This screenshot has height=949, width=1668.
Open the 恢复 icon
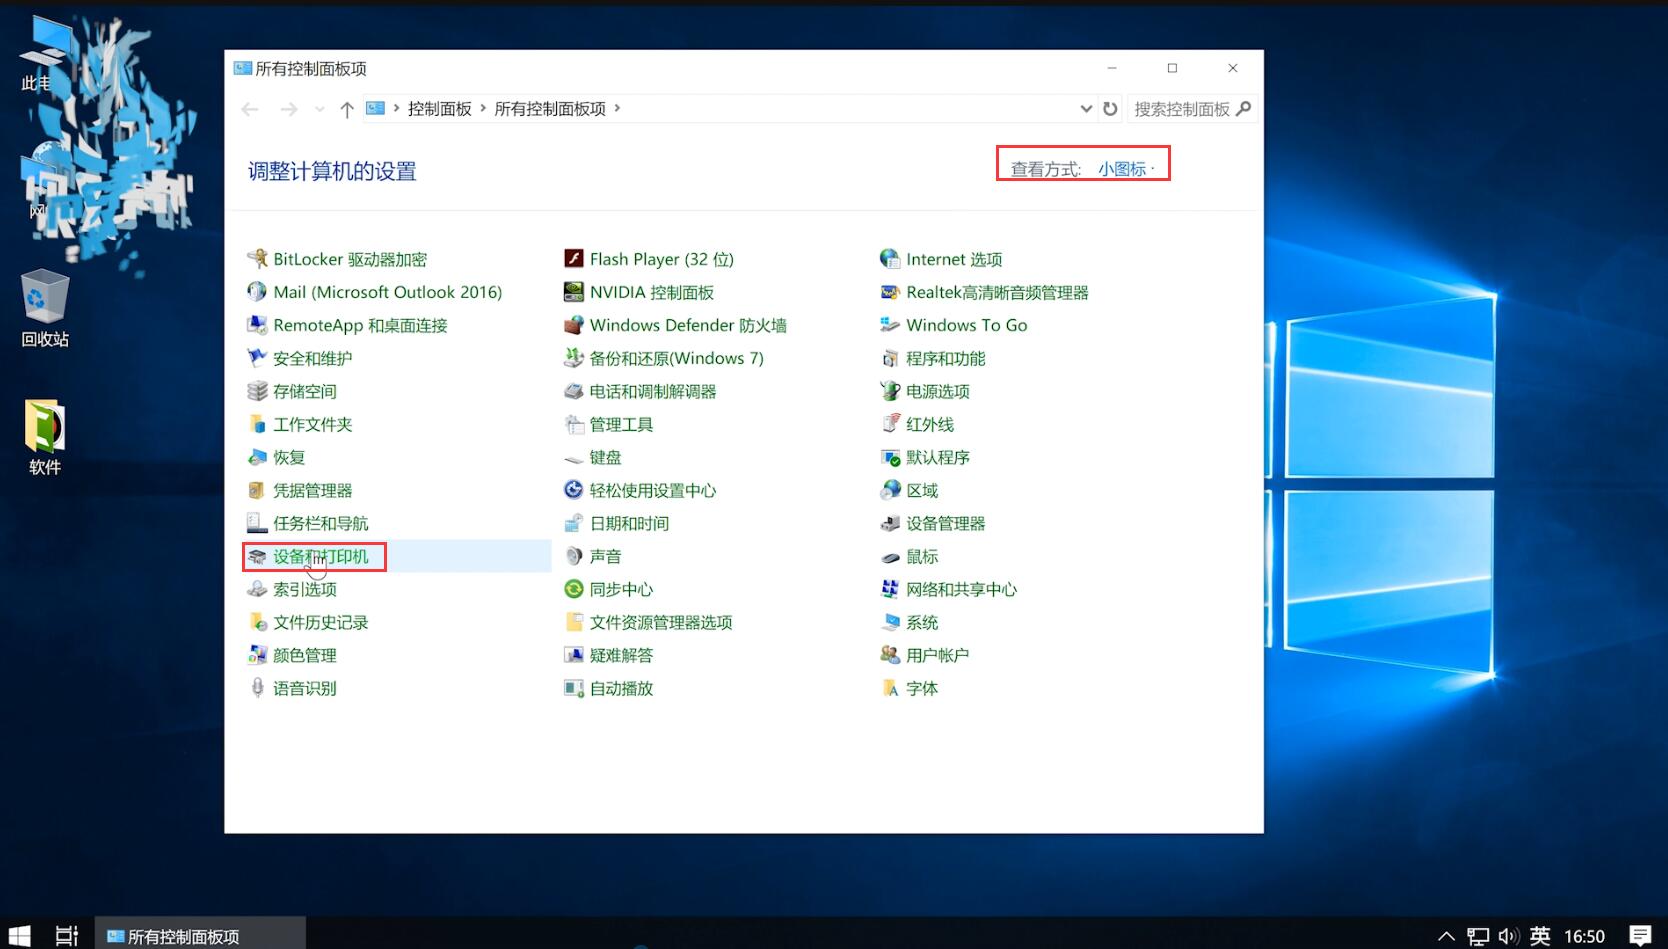tap(257, 457)
